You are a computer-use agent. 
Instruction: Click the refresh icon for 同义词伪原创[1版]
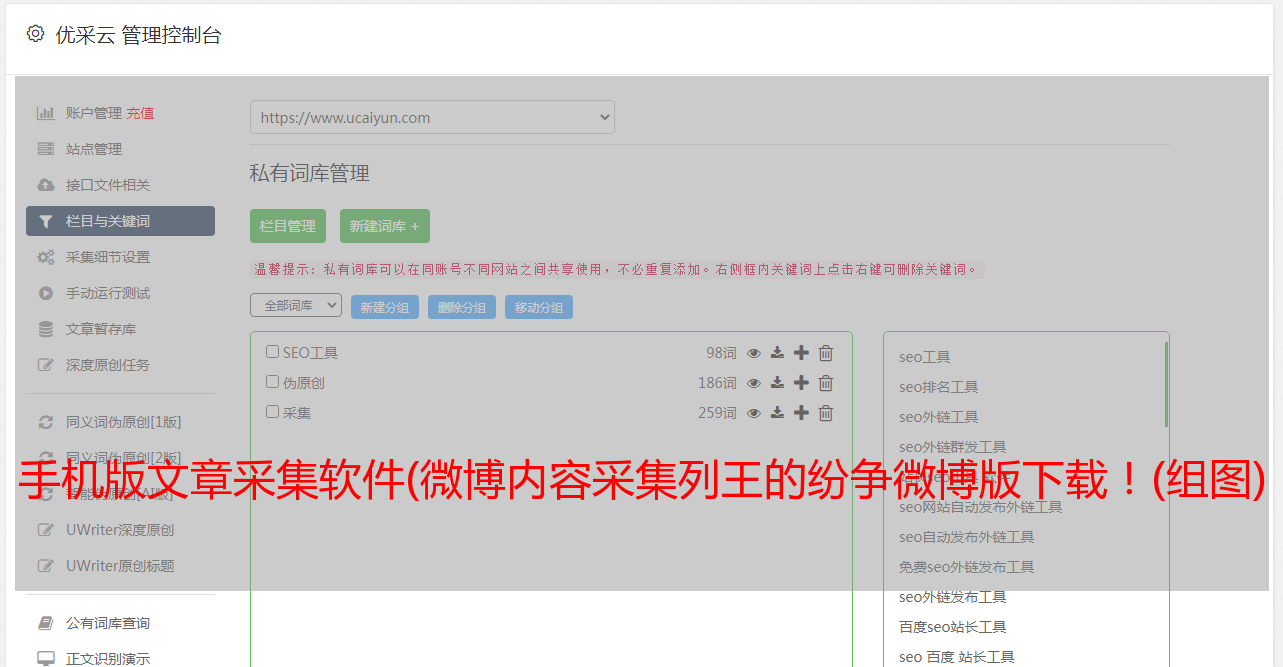point(45,422)
